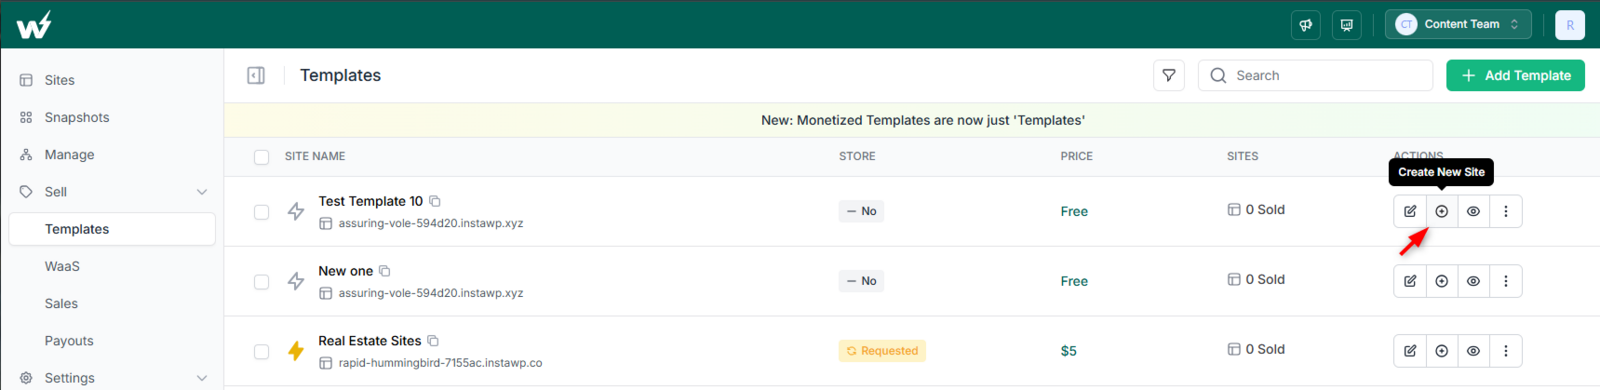Check the Test Template 10 row checkbox
The height and width of the screenshot is (390, 1600).
pos(261,212)
